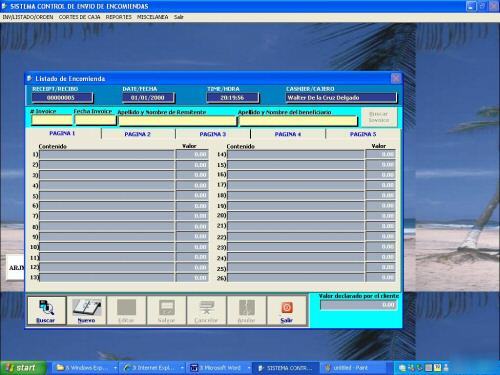The width and height of the screenshot is (500, 375).
Task: Click the Nuevo notebook icon button
Action: pyautogui.click(x=86, y=311)
